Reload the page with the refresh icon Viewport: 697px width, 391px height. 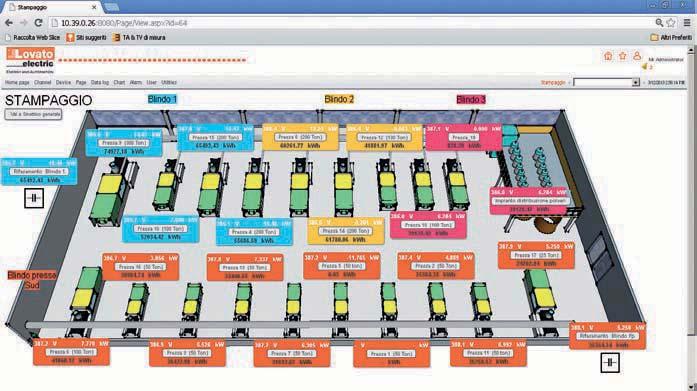tap(38, 23)
